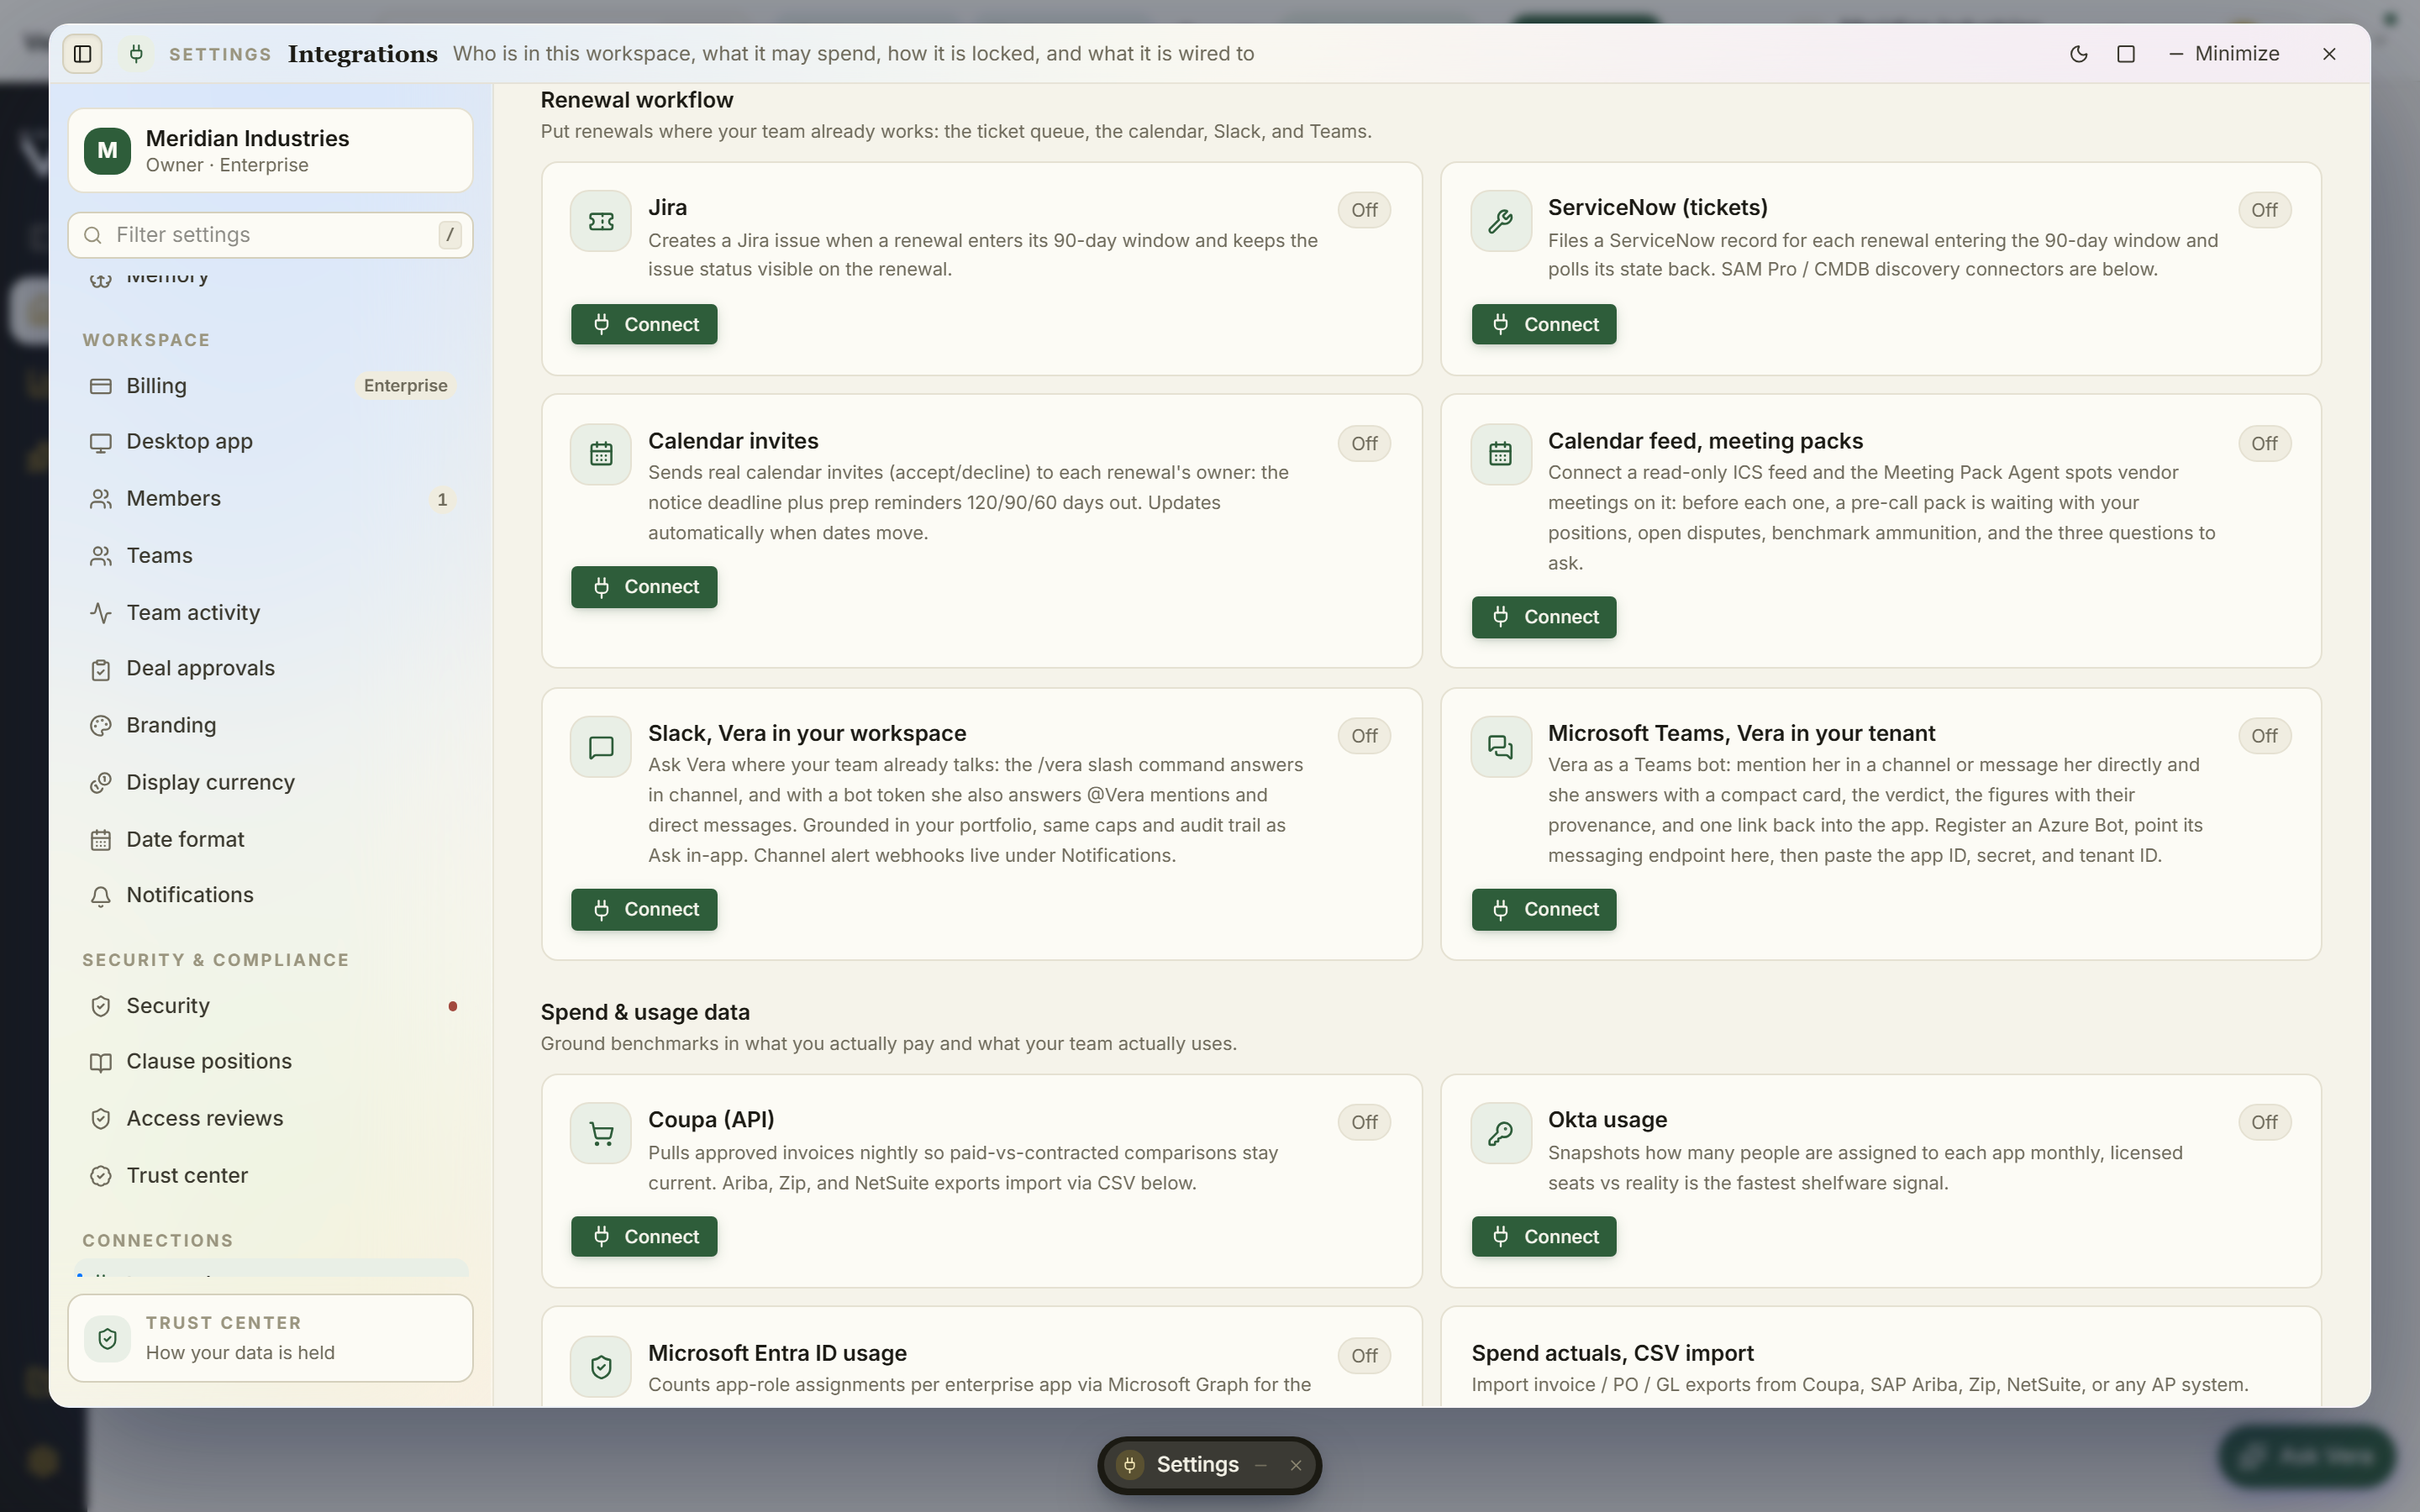Connect the Jira integration

click(644, 324)
